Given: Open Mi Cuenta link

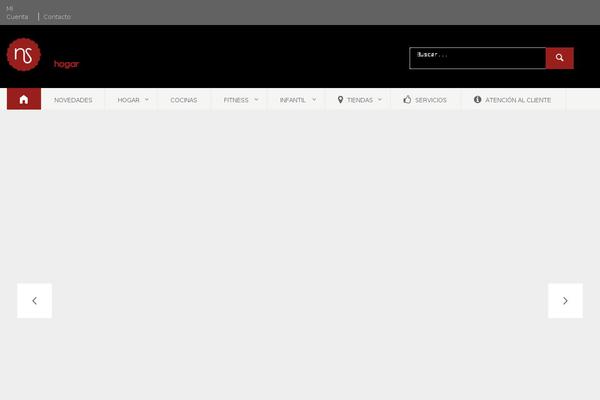Looking at the screenshot, I should [17, 13].
